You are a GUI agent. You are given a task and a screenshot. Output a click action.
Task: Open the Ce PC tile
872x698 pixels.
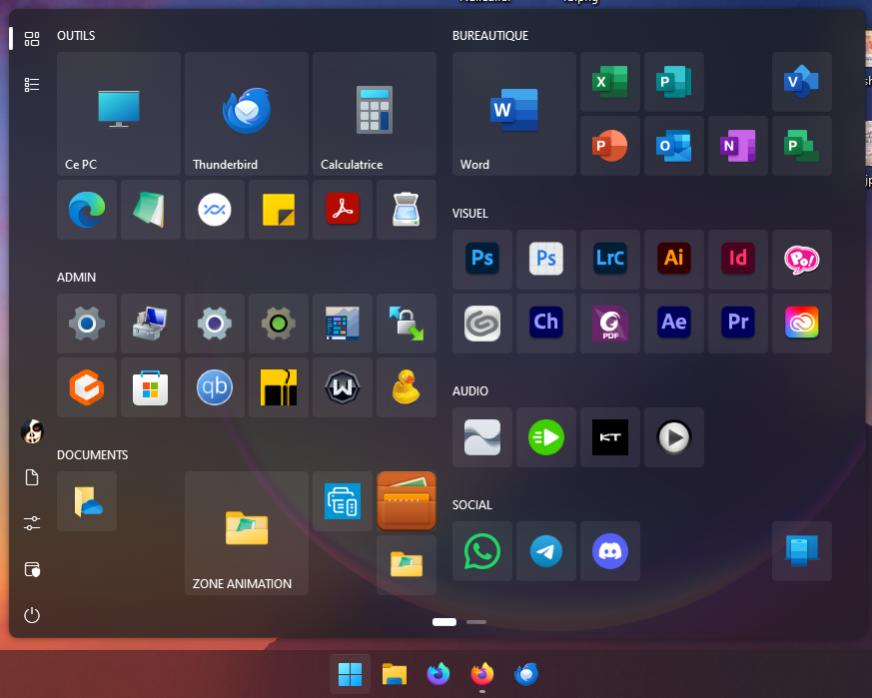click(x=118, y=113)
